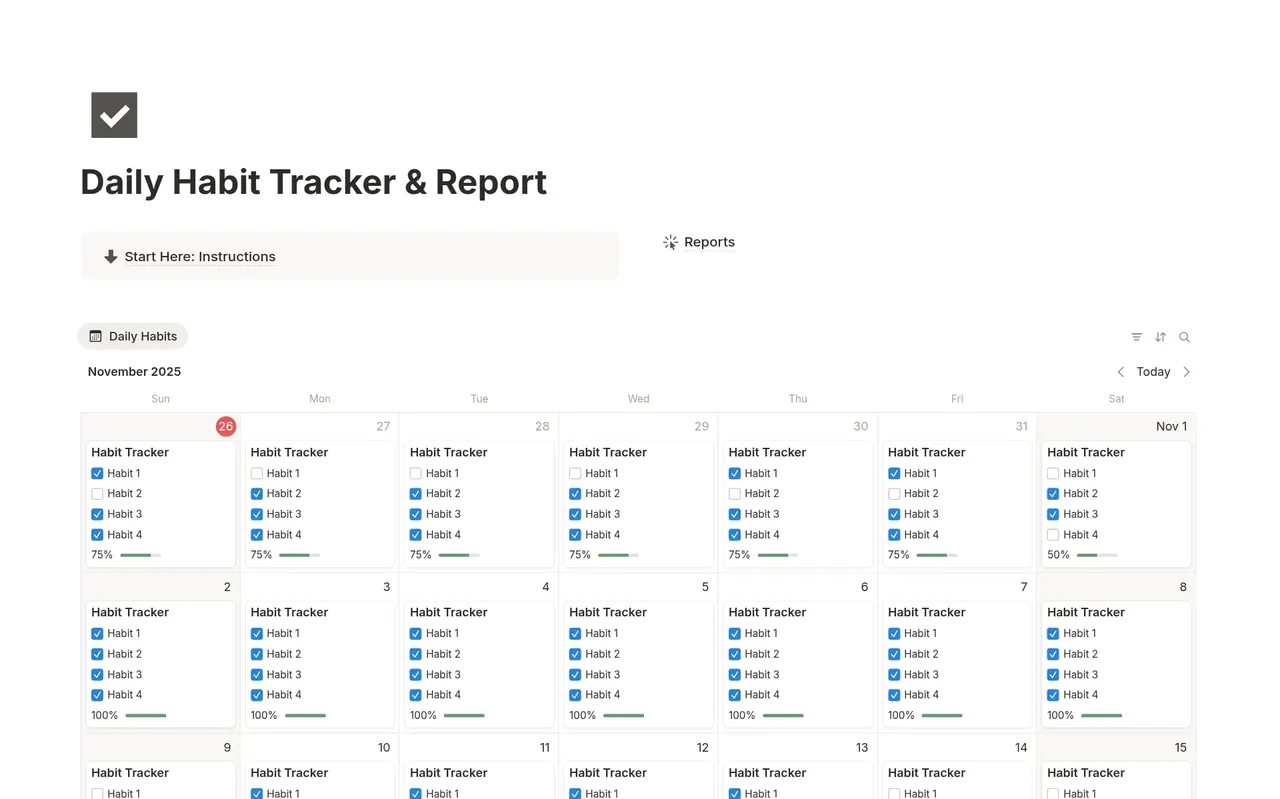Check Habit 2 on Sunday the 26th
1280x799 pixels.
(97, 494)
